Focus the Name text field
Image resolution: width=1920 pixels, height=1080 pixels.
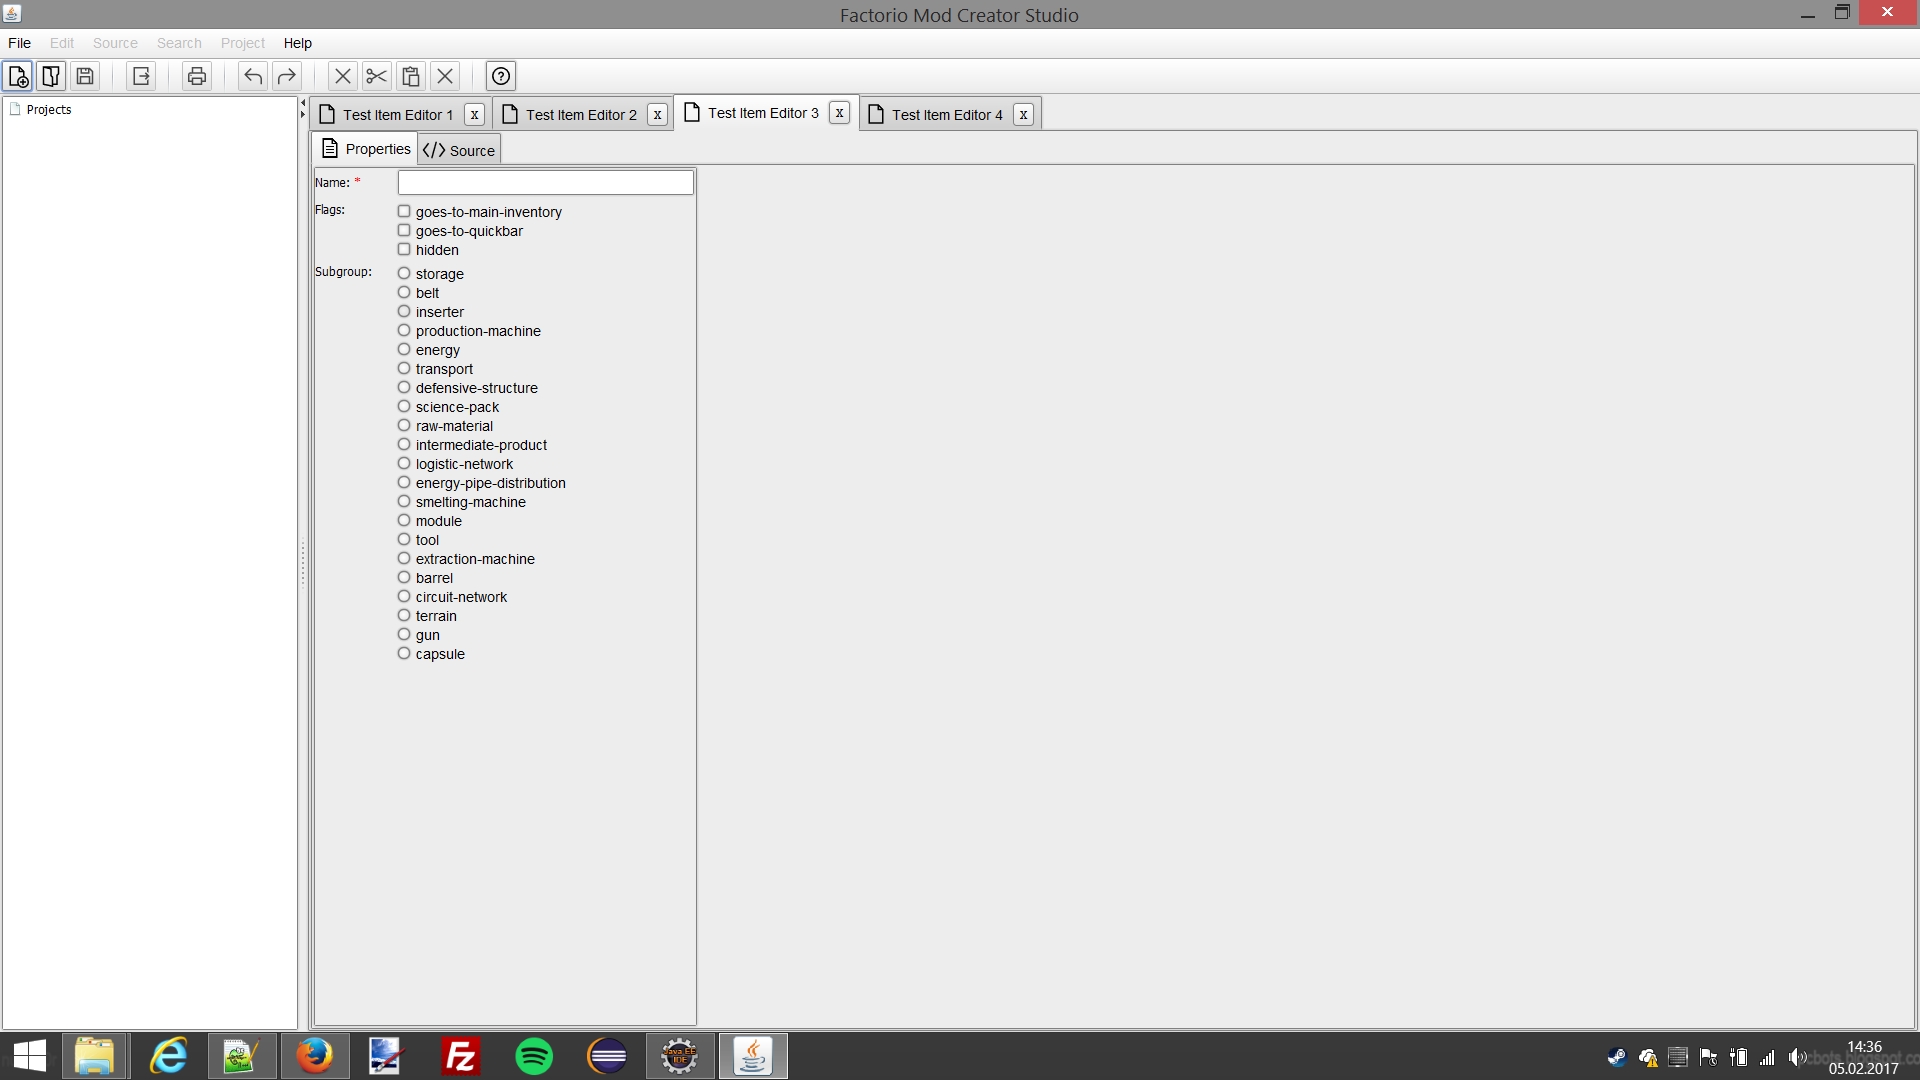pyautogui.click(x=545, y=182)
